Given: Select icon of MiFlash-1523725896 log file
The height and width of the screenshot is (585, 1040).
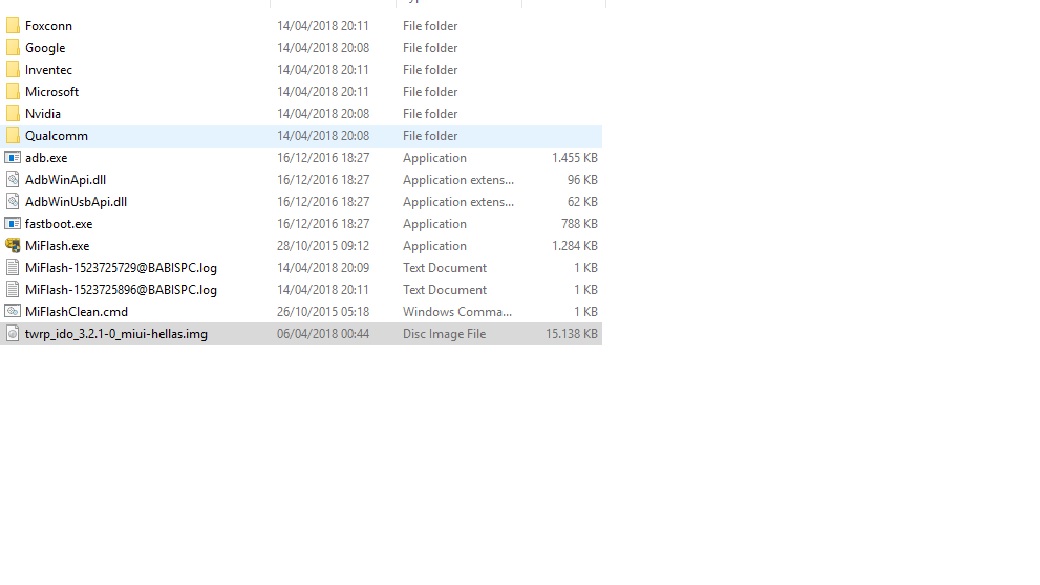Looking at the screenshot, I should pos(13,289).
